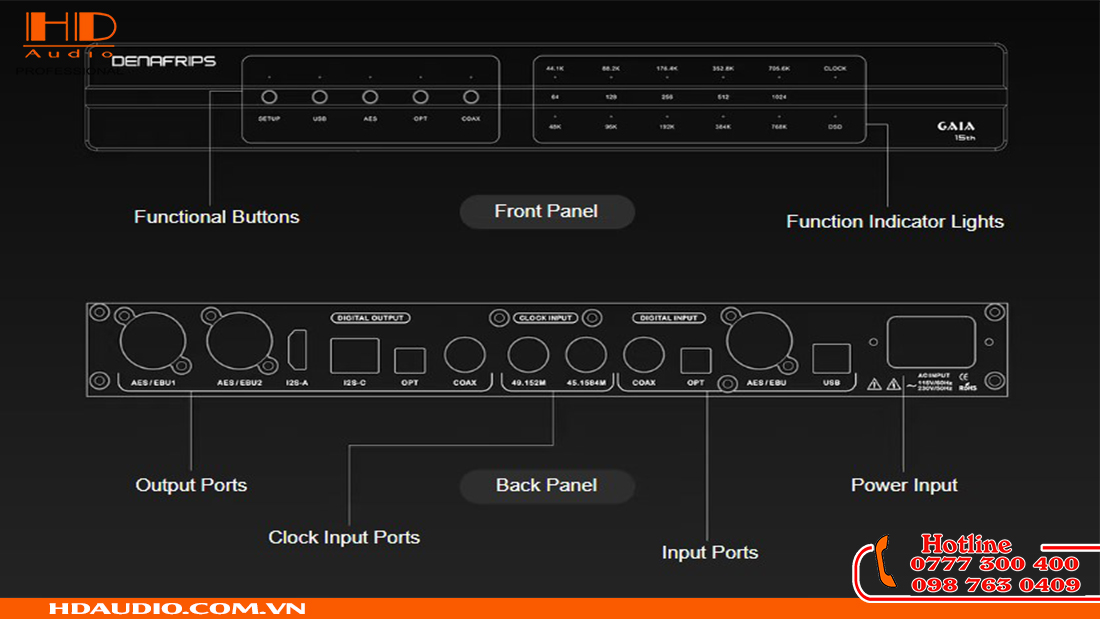The height and width of the screenshot is (619, 1100).
Task: Click the AES/EBU1 XLR output connector
Action: pyautogui.click(x=153, y=341)
